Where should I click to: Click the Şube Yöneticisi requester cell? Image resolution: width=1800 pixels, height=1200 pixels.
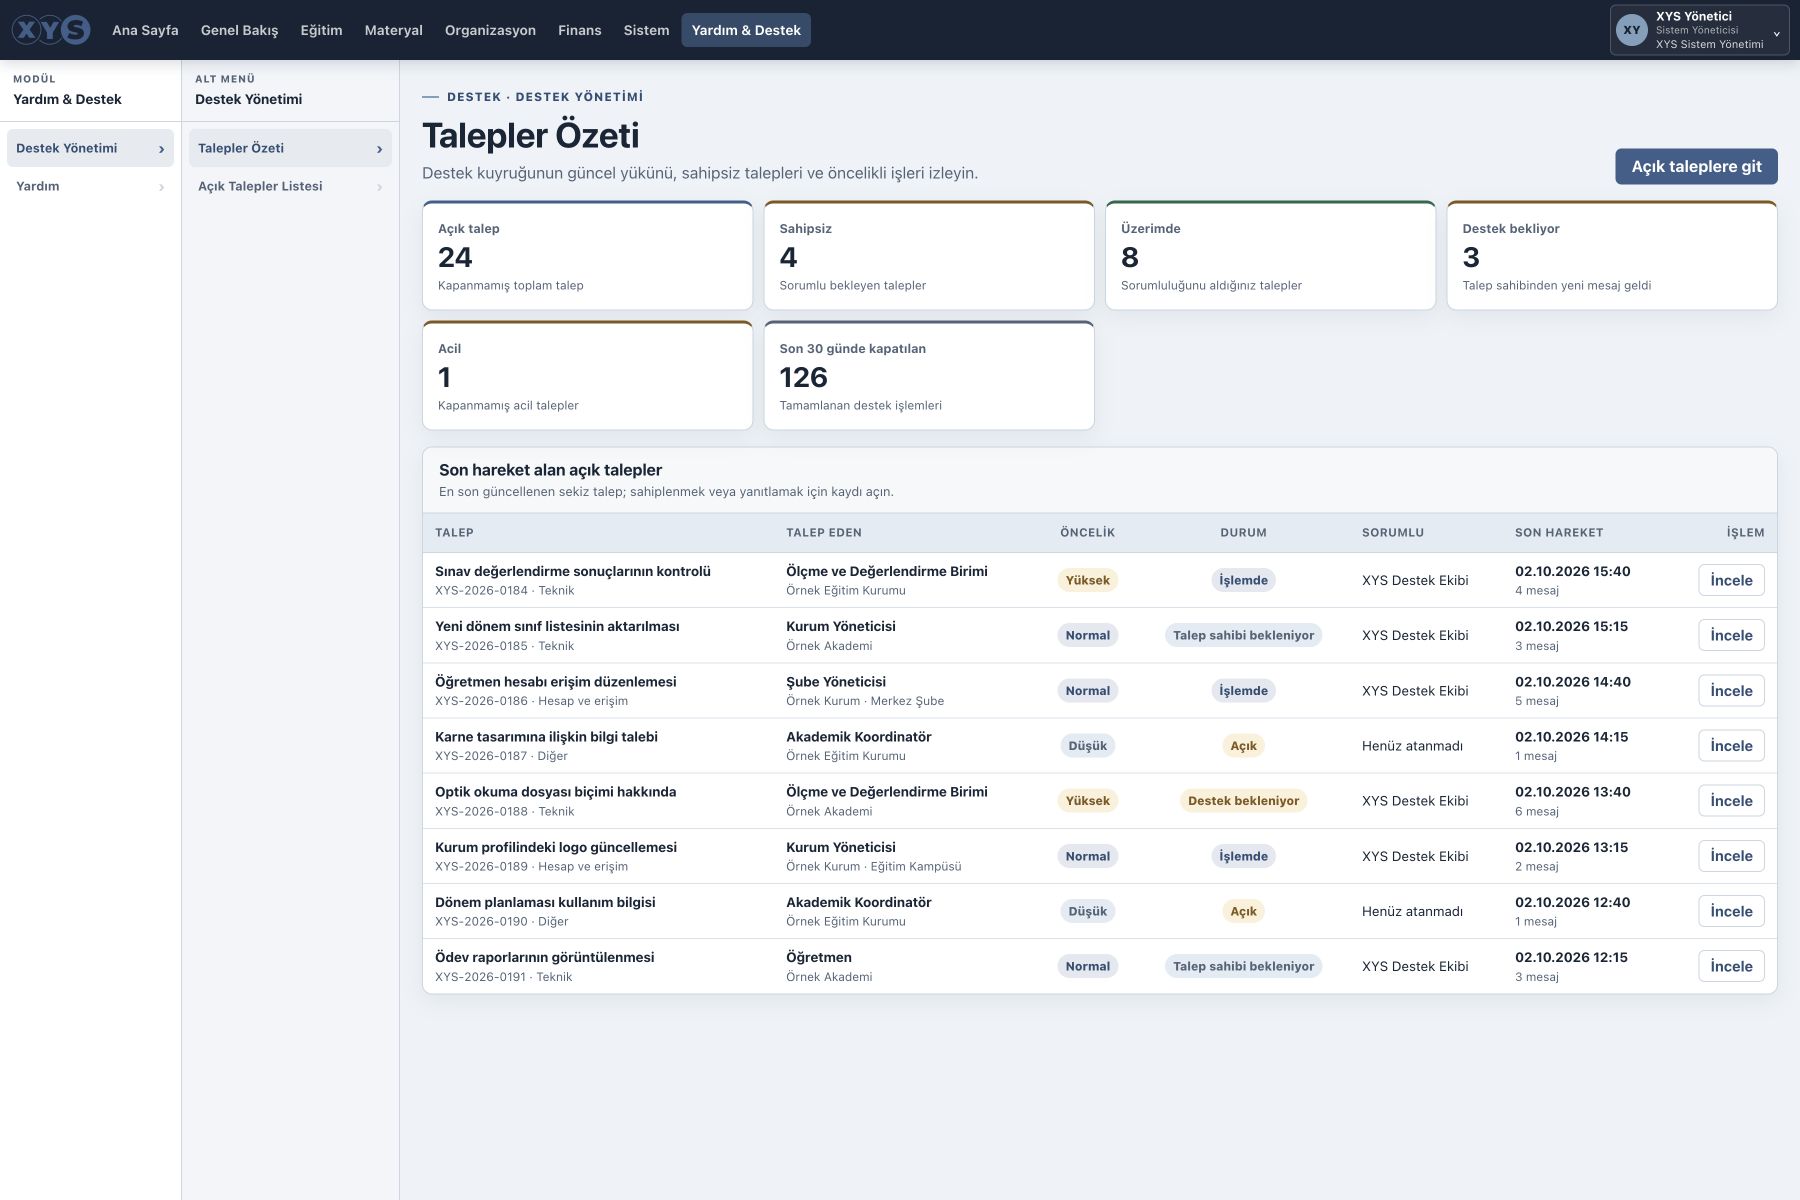pyautogui.click(x=835, y=682)
